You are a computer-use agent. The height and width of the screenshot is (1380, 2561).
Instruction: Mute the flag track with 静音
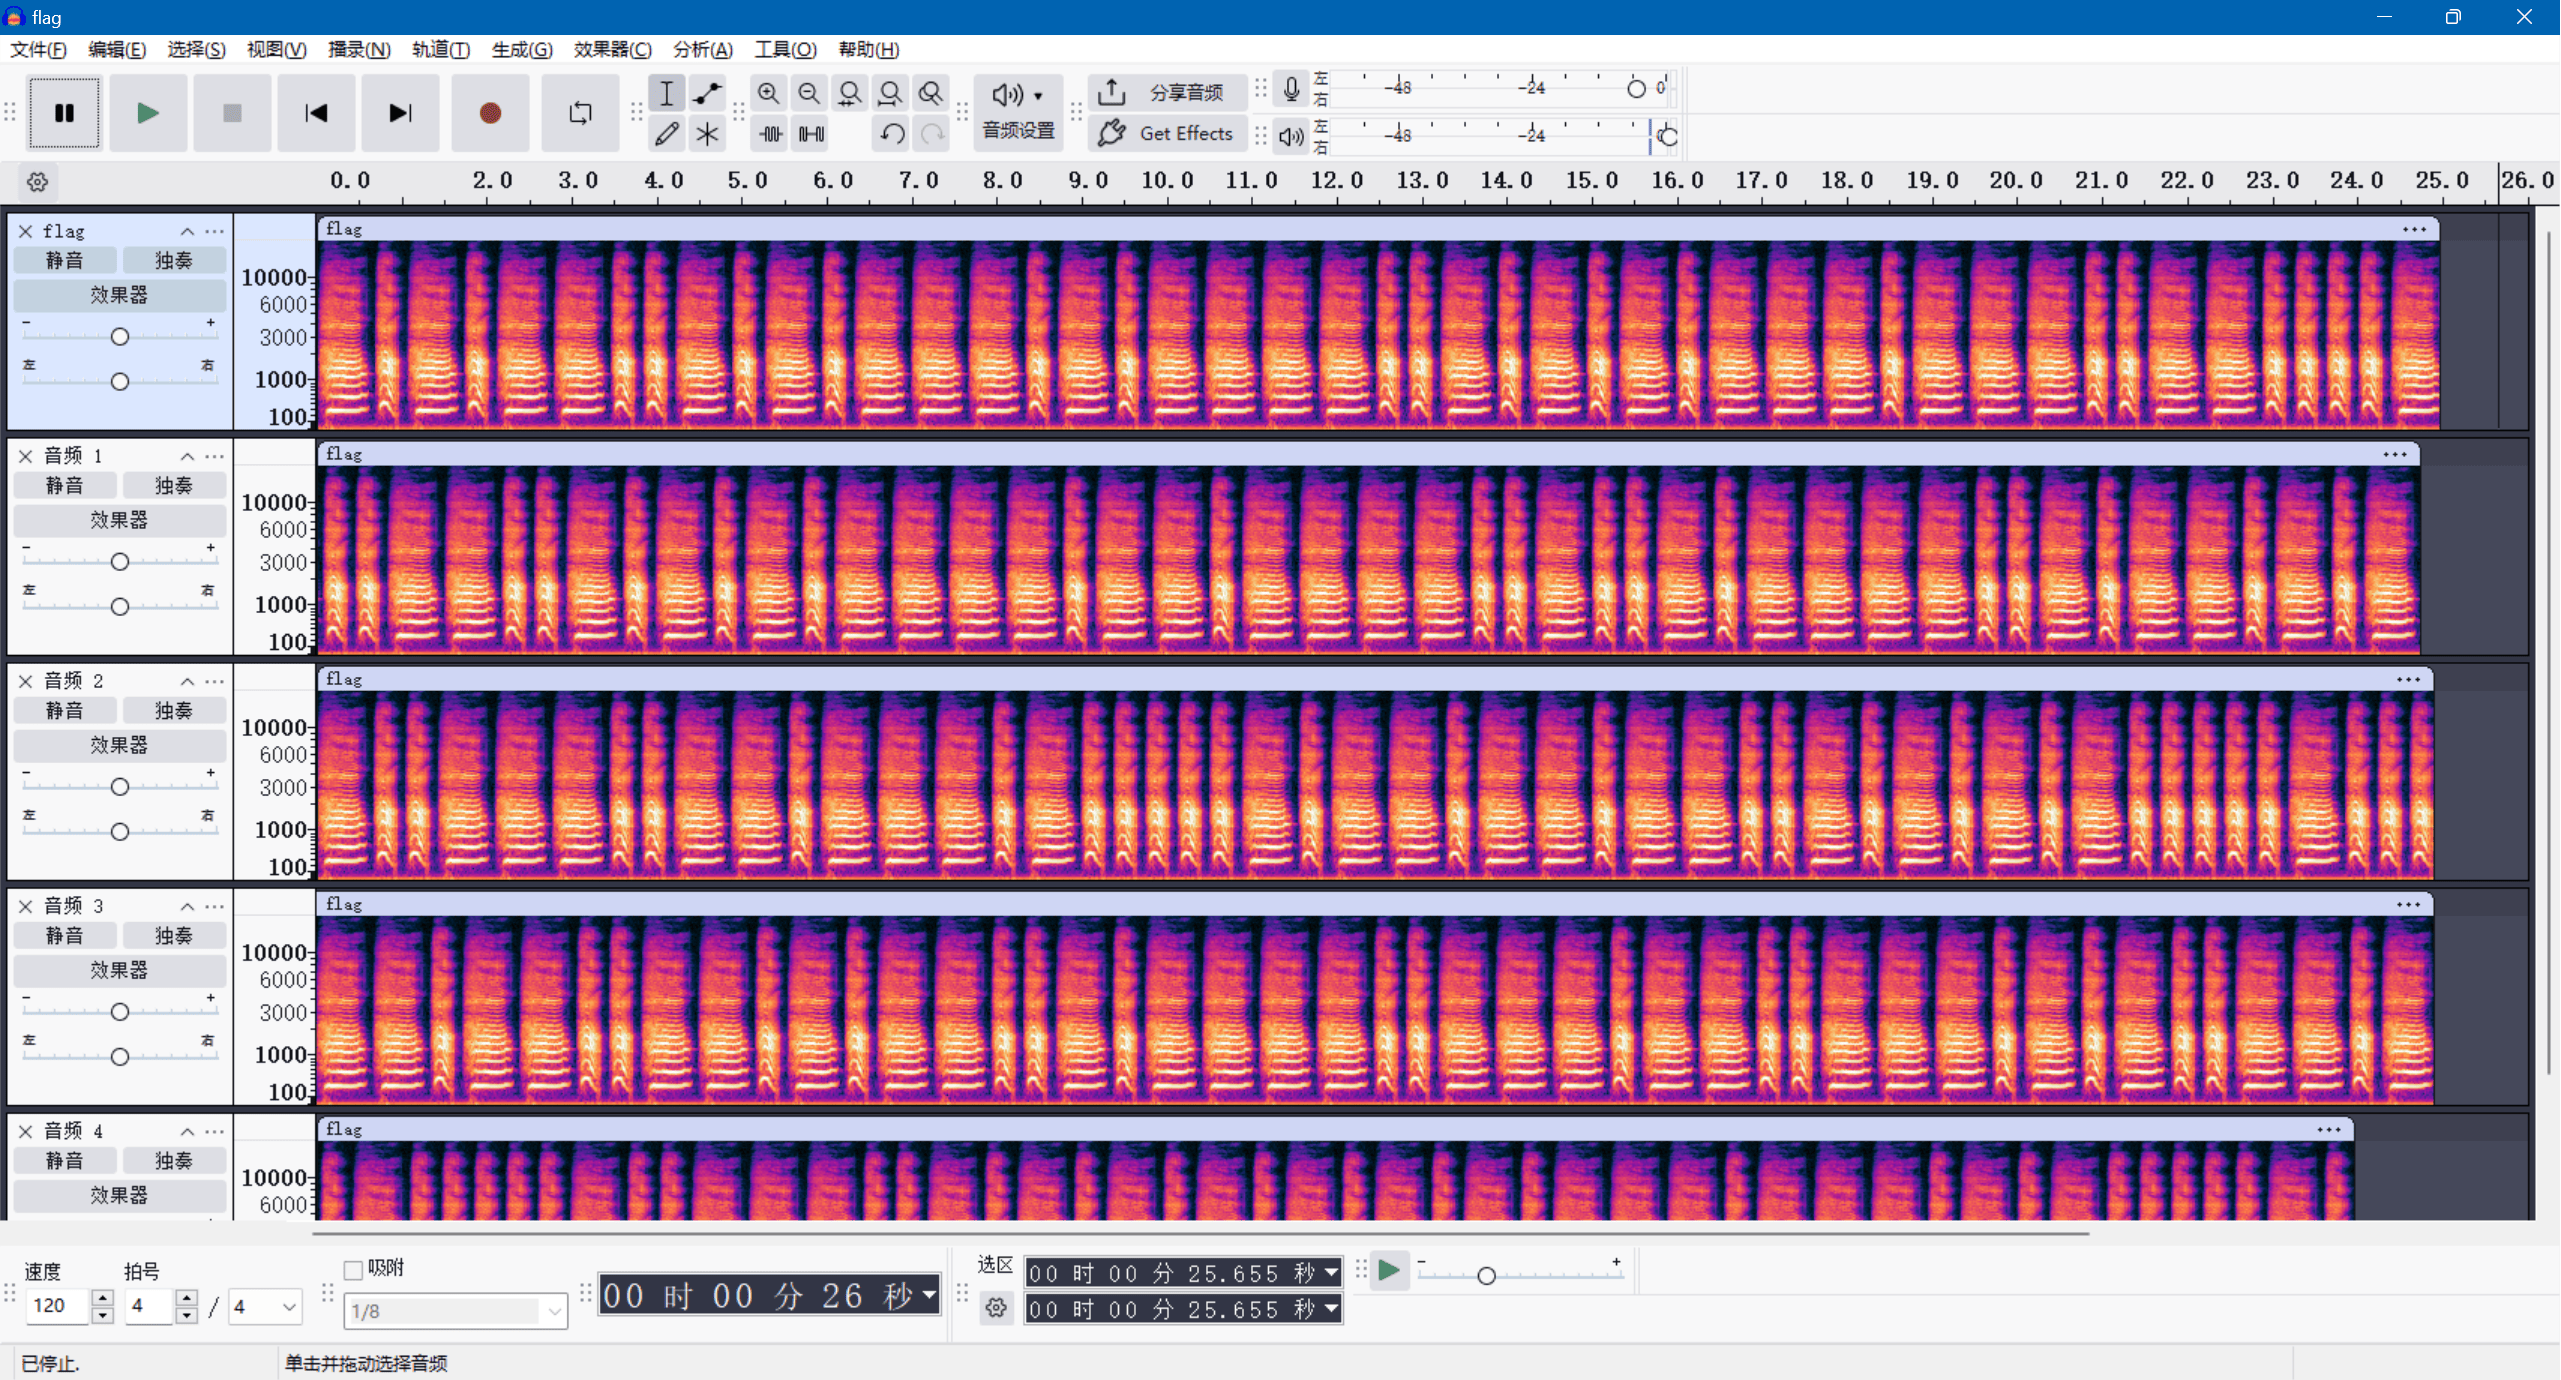[65, 260]
